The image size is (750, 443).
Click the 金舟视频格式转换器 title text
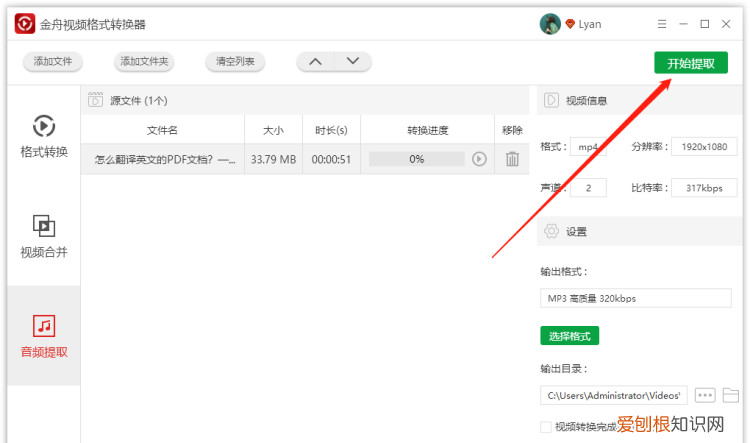point(92,24)
